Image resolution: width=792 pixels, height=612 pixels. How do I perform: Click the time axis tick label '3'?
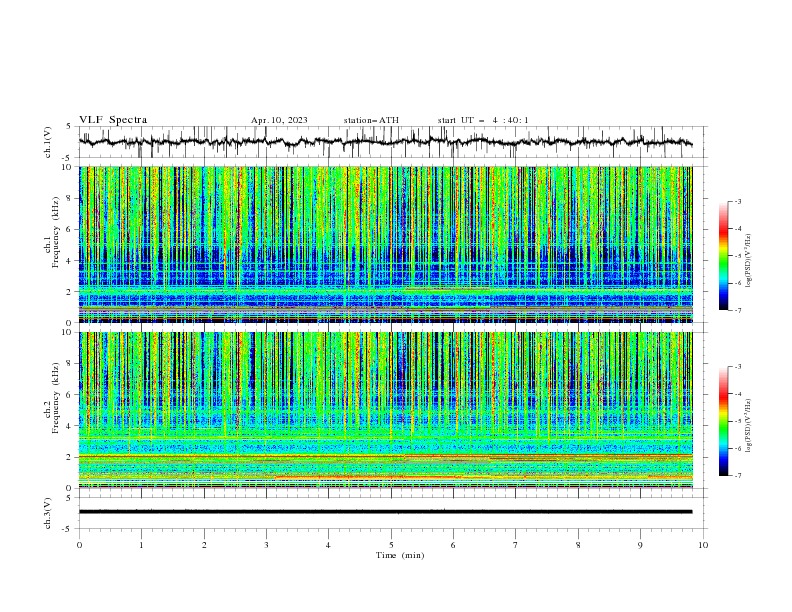tap(266, 545)
